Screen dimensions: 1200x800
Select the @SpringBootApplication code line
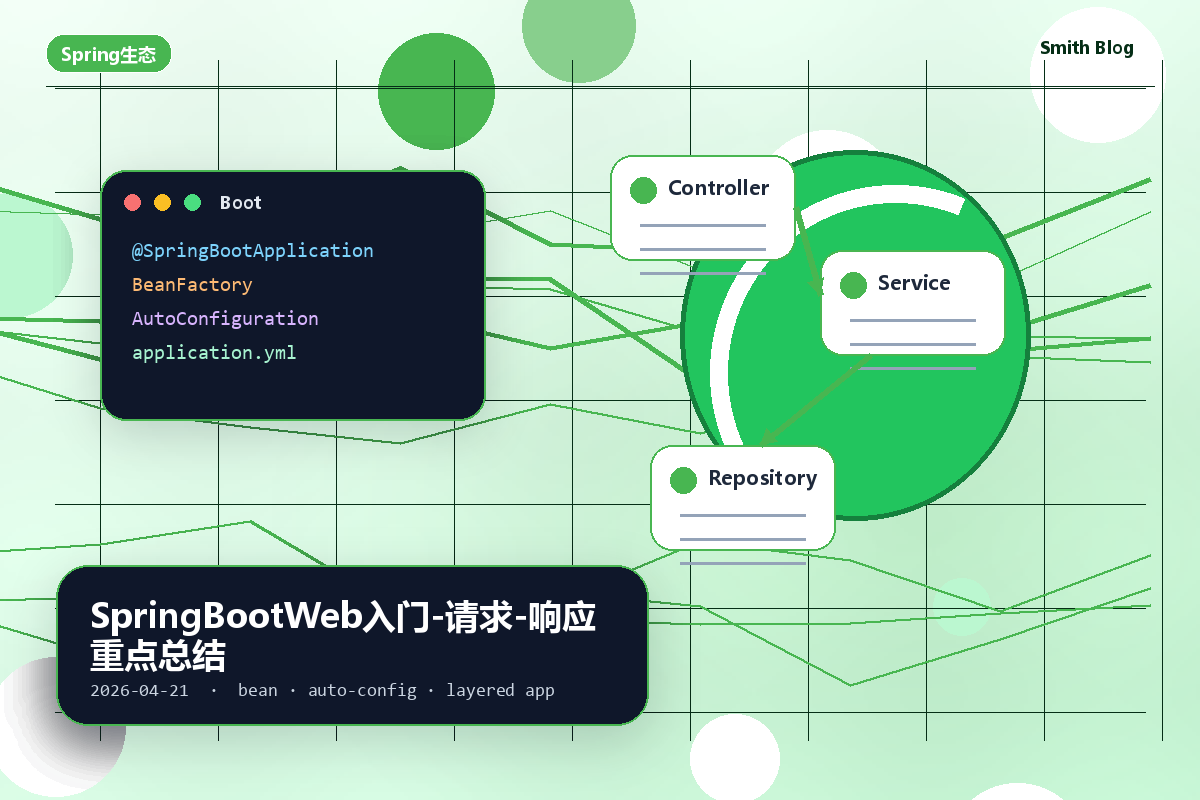coord(252,251)
